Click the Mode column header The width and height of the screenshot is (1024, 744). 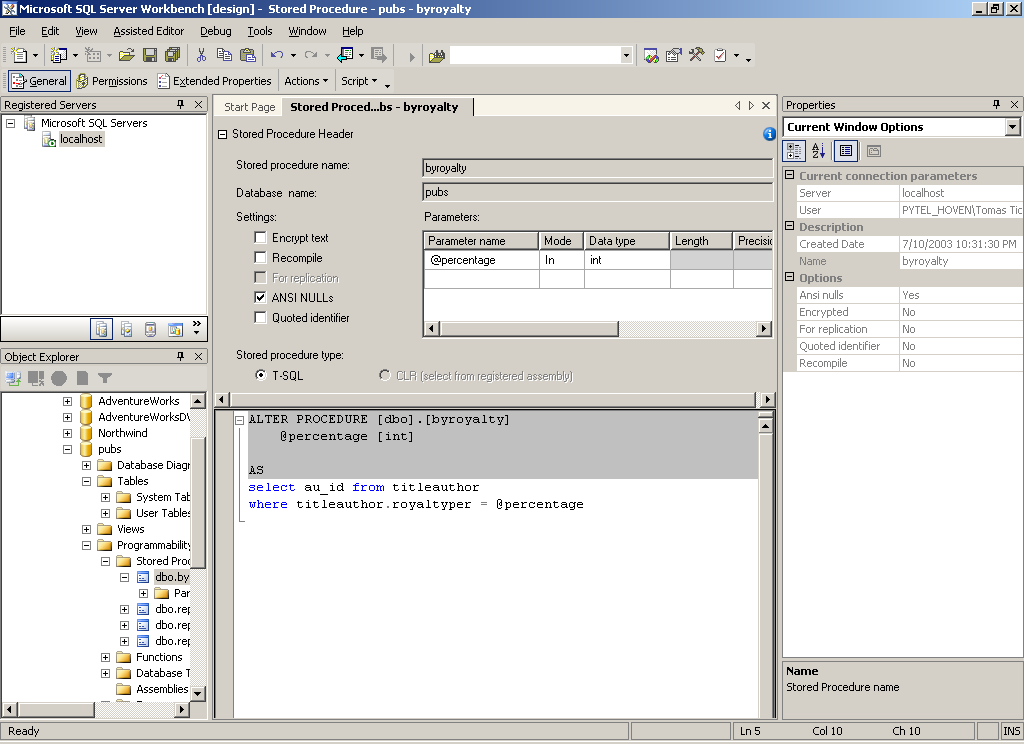562,241
